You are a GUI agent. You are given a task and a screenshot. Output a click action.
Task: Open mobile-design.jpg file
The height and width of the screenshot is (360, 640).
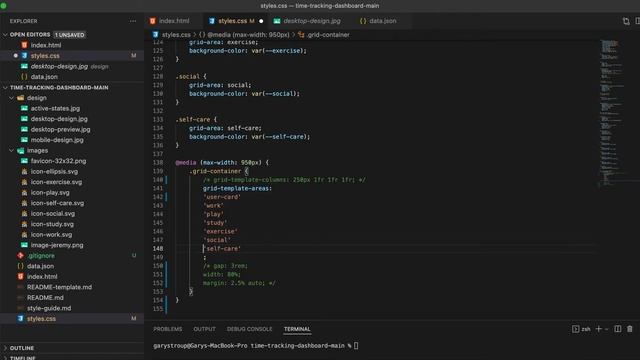coord(57,140)
